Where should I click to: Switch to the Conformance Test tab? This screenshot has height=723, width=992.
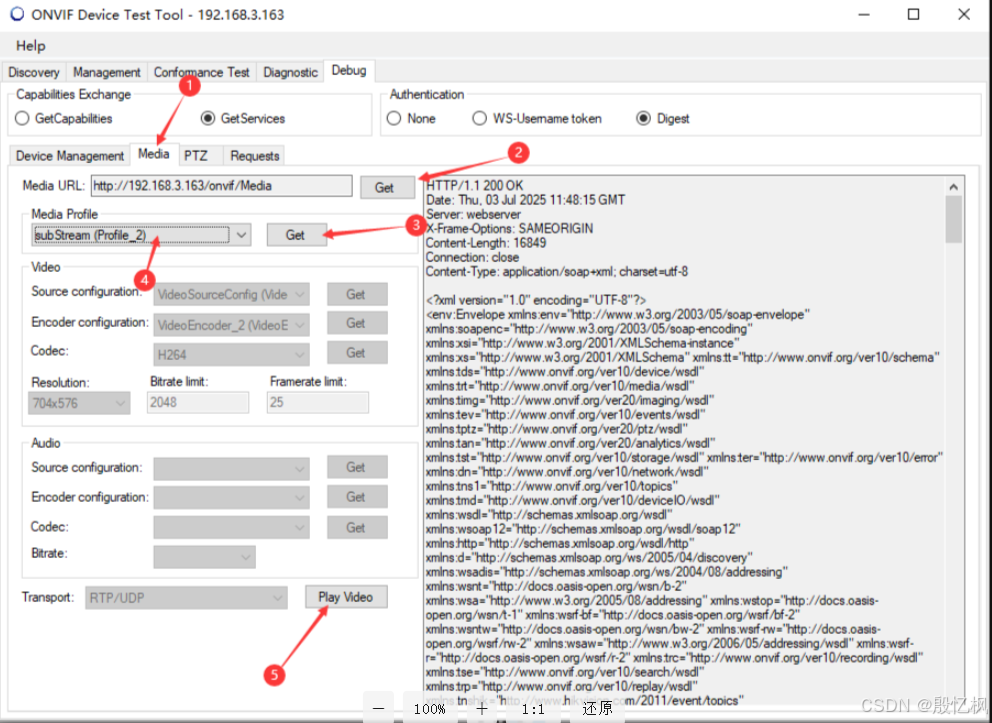[x=202, y=72]
